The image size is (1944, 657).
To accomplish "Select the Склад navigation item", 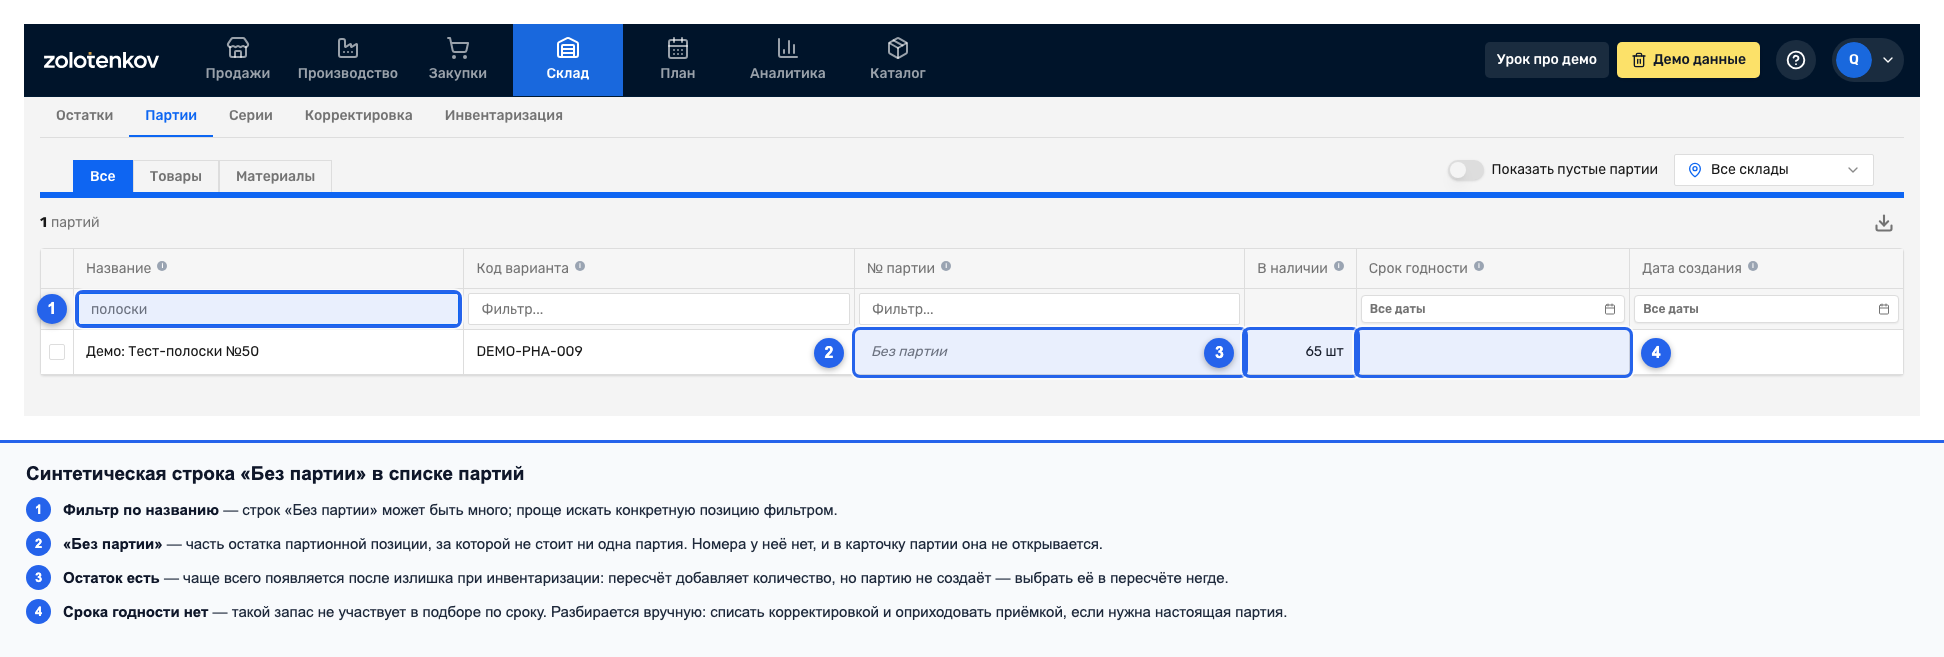I will click(x=567, y=60).
